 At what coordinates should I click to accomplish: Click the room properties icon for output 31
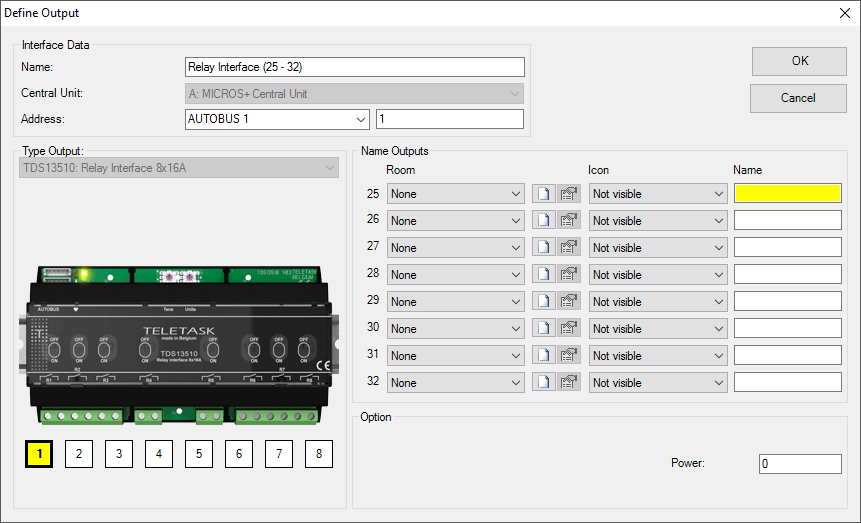[x=569, y=356]
